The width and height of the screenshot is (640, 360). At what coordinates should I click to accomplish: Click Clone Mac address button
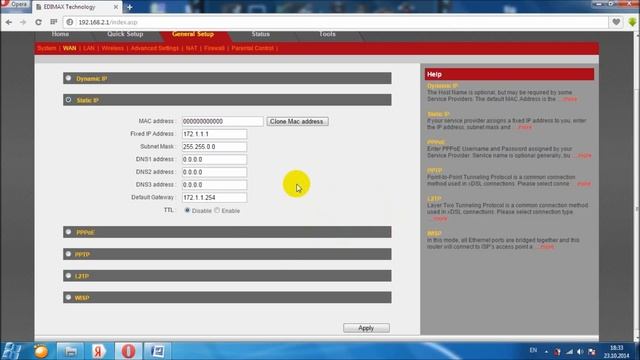pos(298,121)
